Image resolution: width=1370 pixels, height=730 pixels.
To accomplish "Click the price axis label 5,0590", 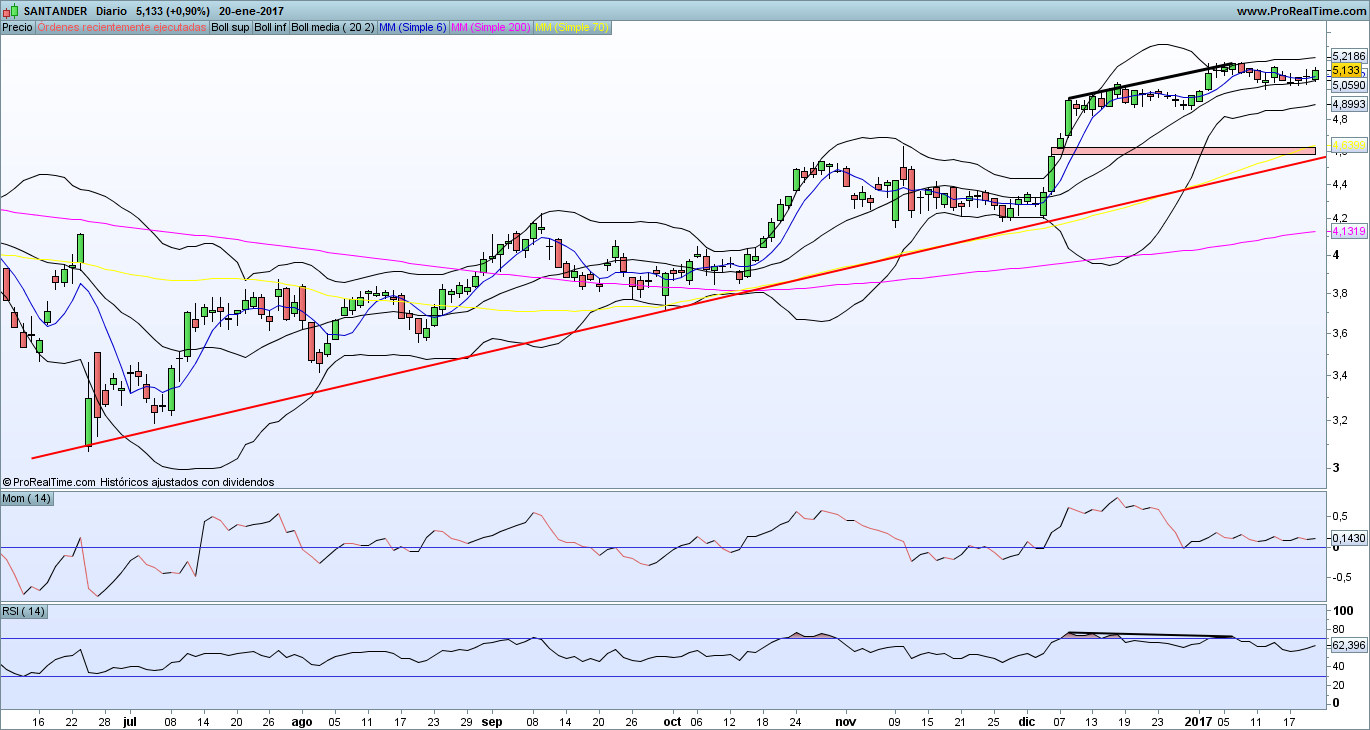I will (x=1348, y=86).
